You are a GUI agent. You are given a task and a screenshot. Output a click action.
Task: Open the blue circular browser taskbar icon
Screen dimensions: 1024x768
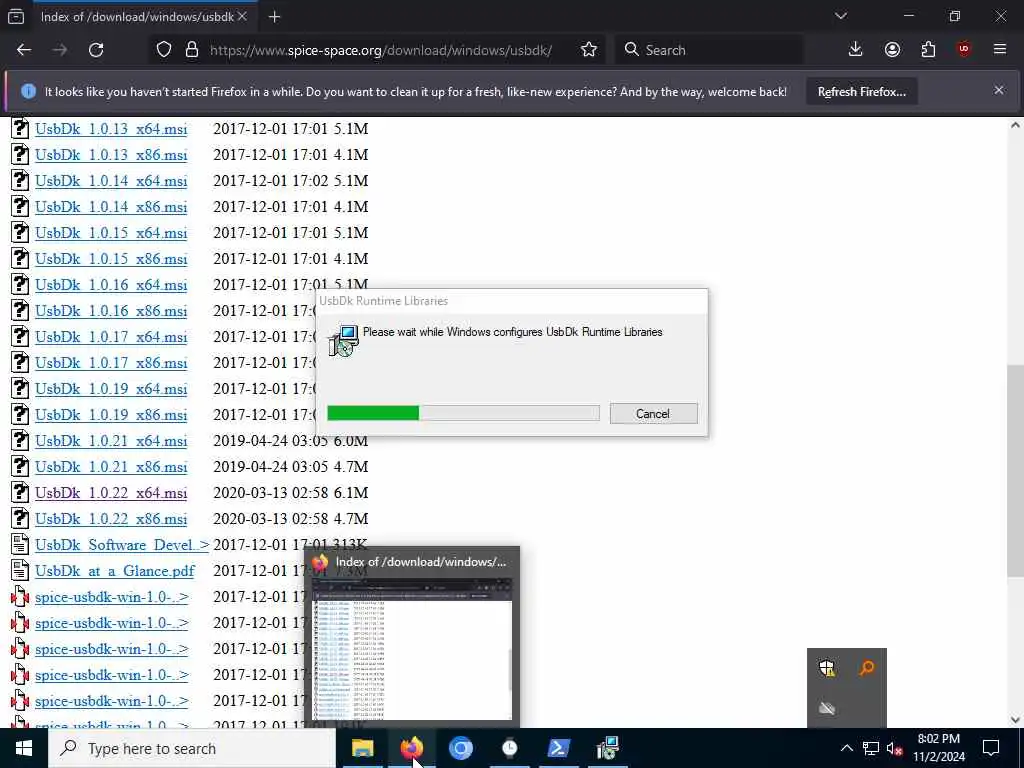pos(460,748)
